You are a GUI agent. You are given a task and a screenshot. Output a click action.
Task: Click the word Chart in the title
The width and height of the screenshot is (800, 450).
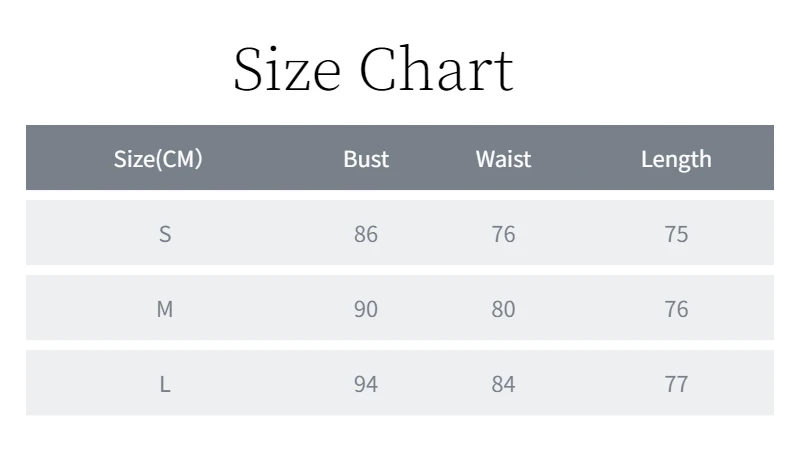pyautogui.click(x=437, y=69)
